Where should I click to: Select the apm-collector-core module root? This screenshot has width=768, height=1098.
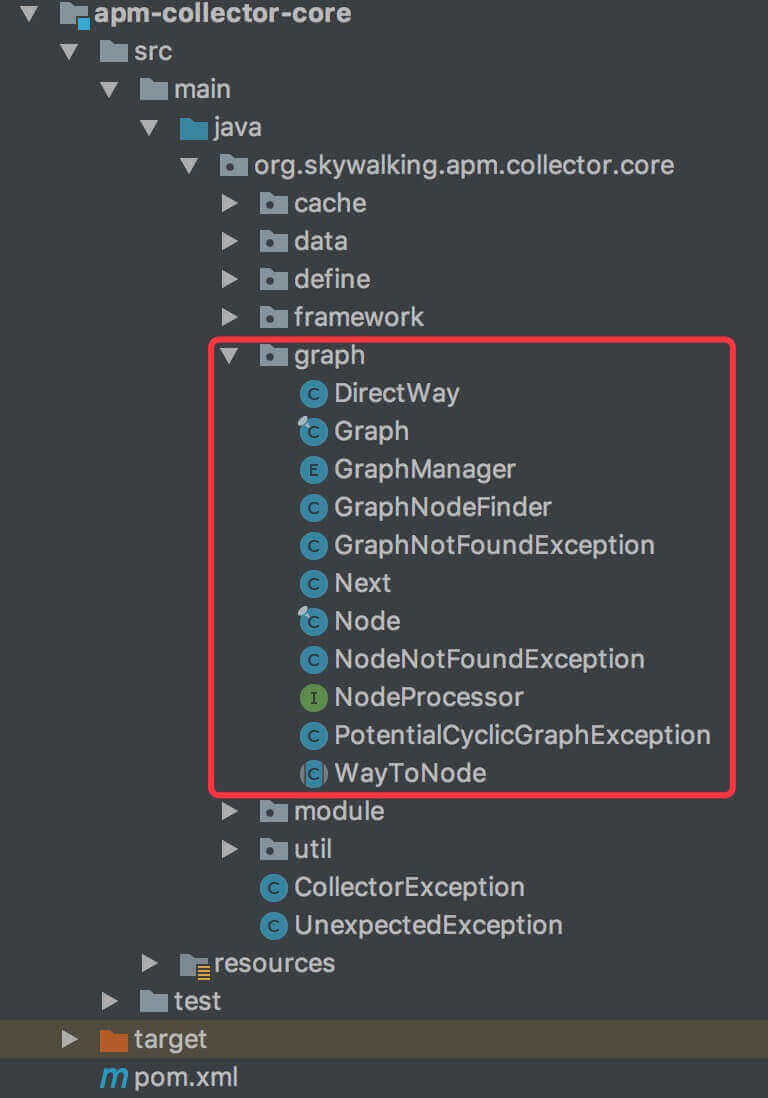(x=222, y=13)
